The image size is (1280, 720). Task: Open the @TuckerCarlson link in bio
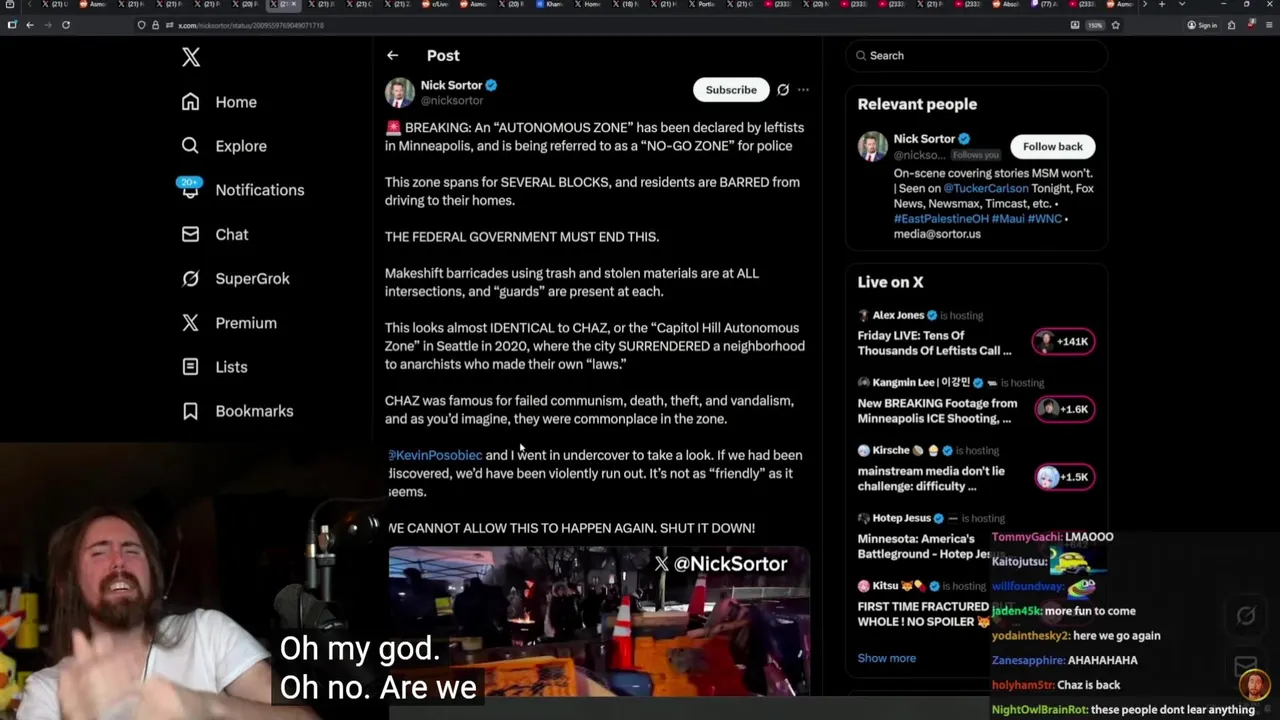[x=985, y=188]
